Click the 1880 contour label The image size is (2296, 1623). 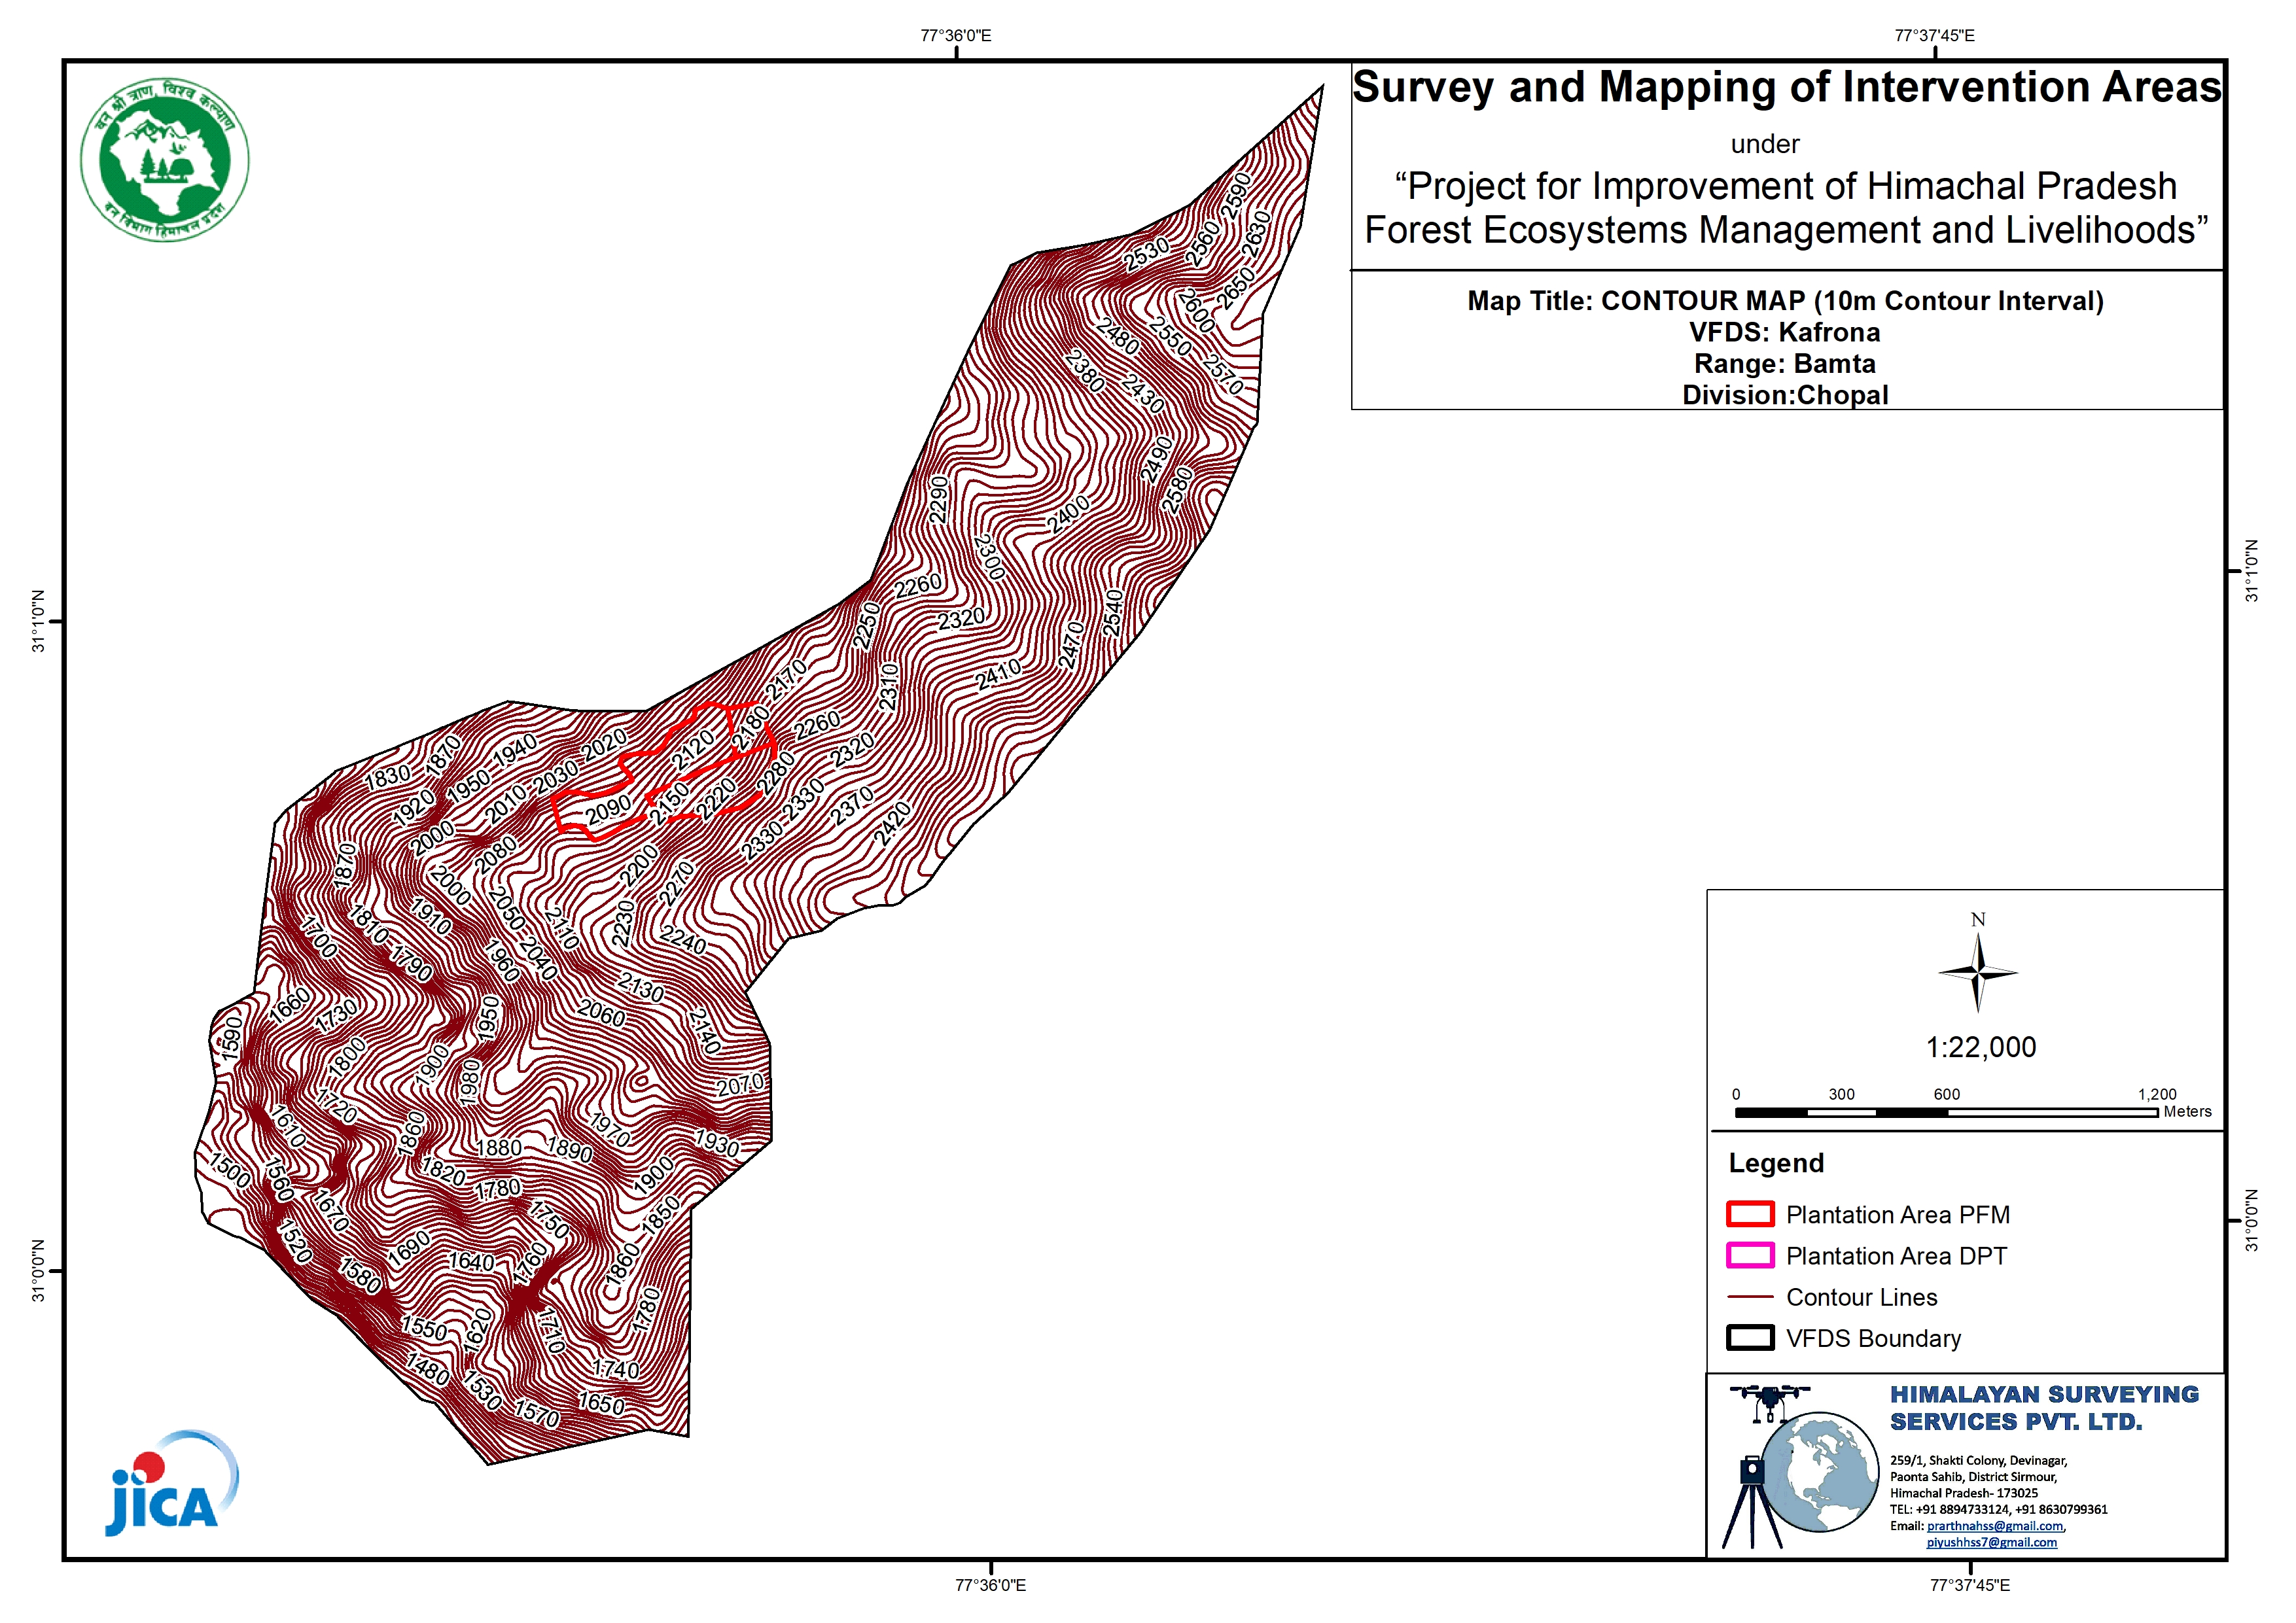coord(498,1148)
